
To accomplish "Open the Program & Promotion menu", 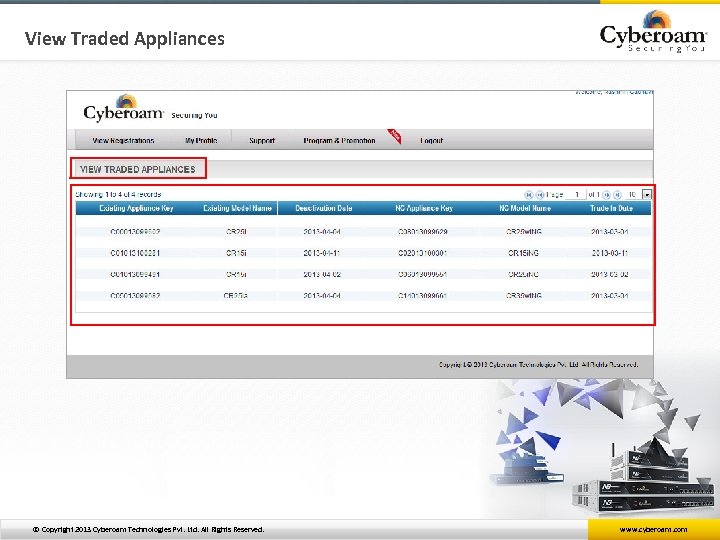I will pyautogui.click(x=339, y=141).
